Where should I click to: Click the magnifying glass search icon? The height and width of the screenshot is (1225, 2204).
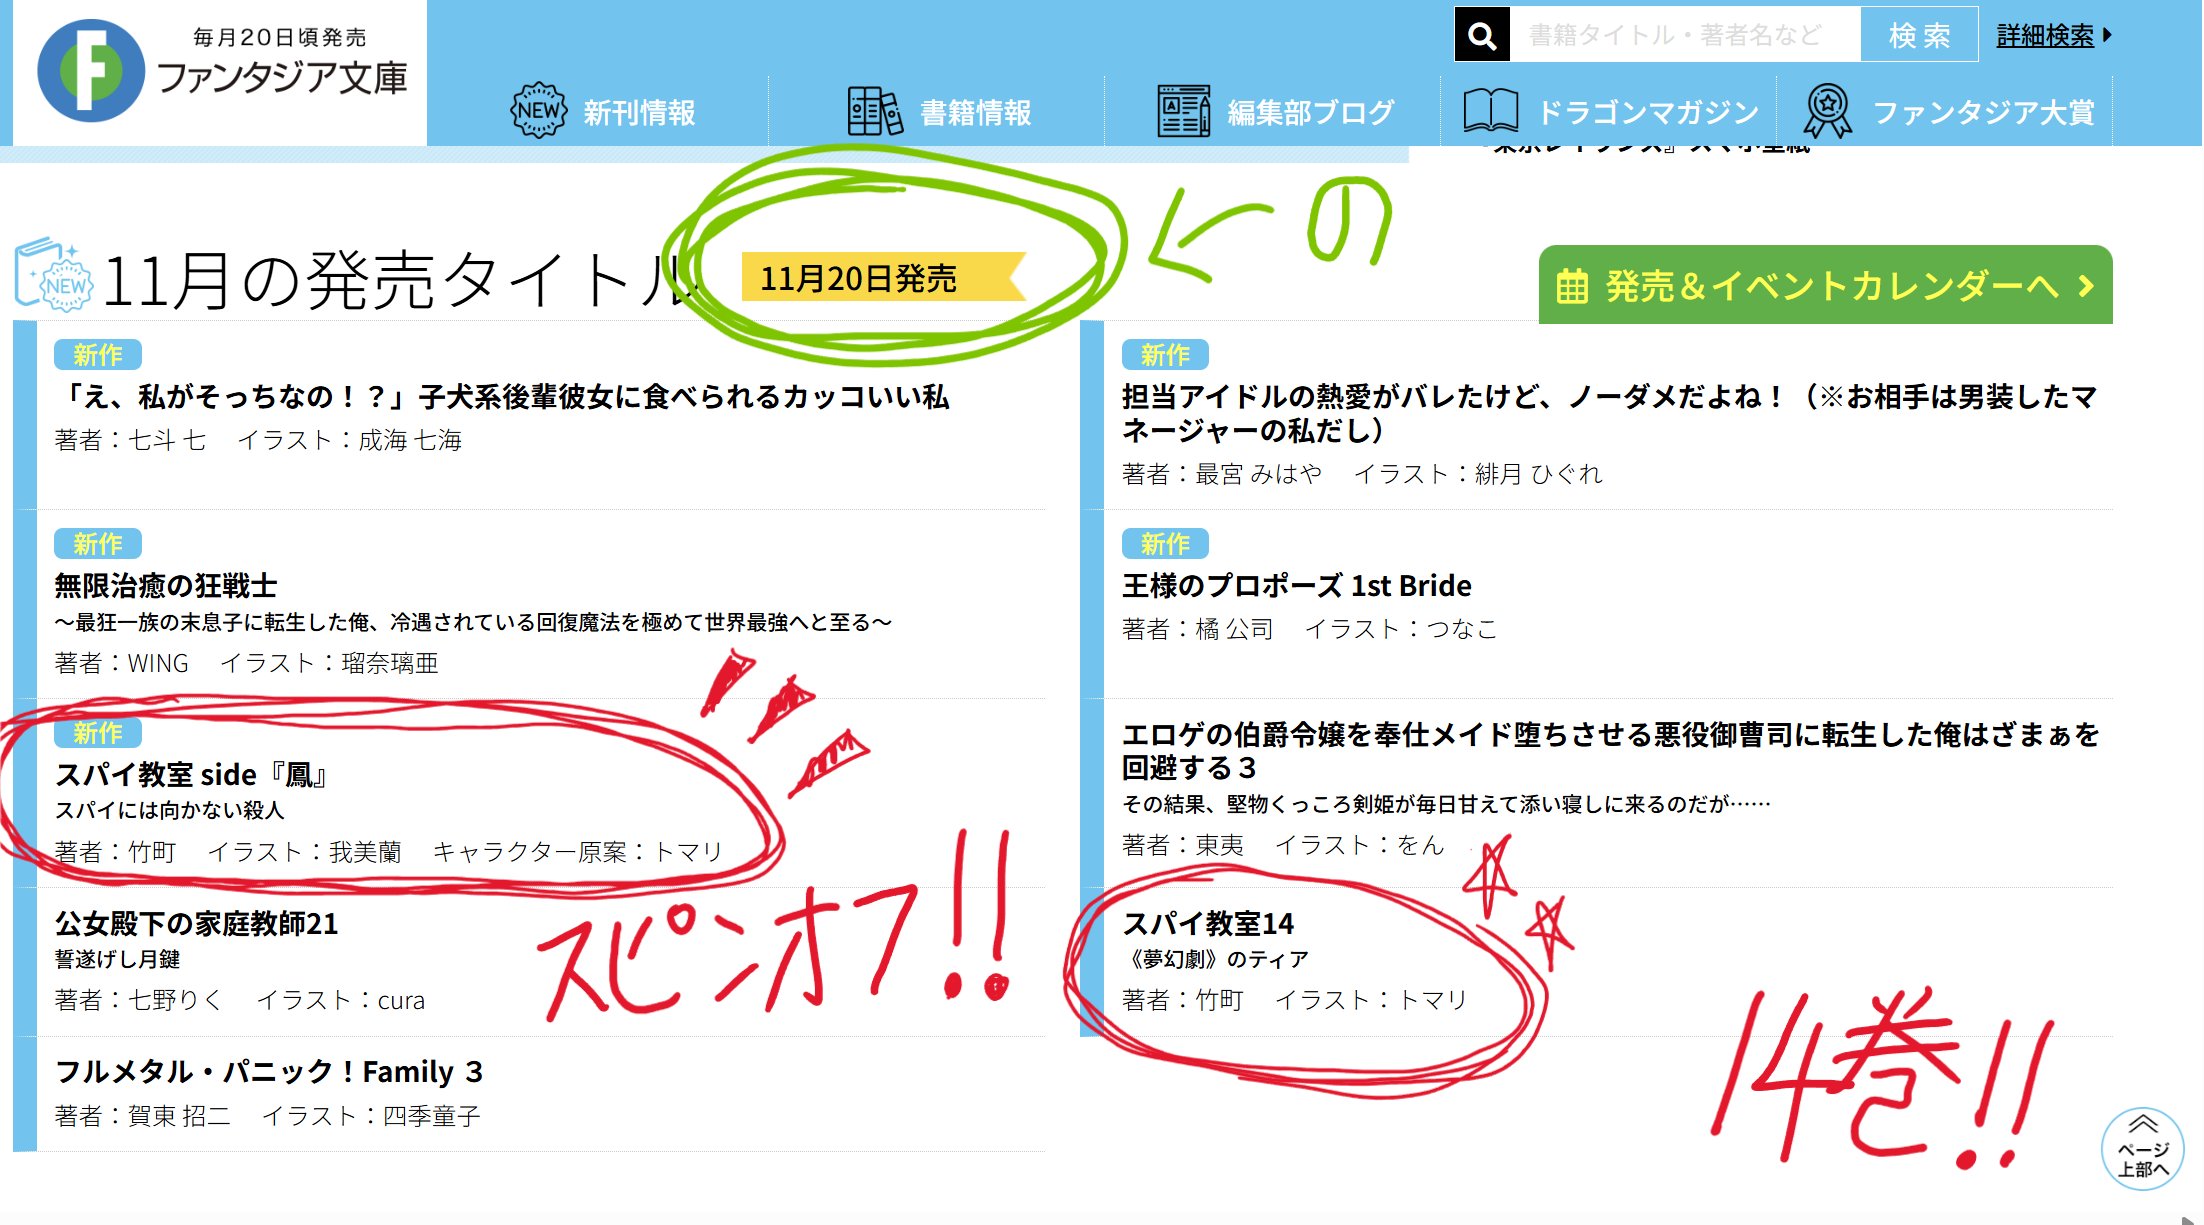click(1482, 35)
